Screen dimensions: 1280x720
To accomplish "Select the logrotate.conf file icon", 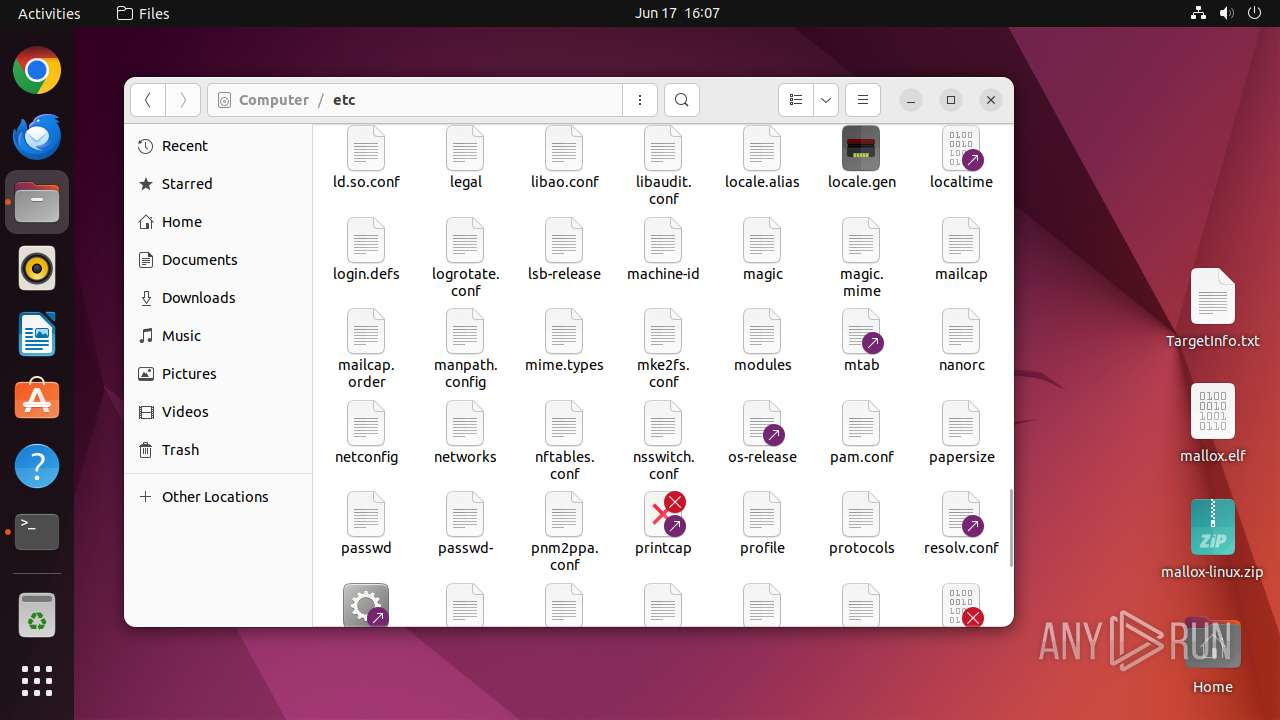I will coord(465,240).
